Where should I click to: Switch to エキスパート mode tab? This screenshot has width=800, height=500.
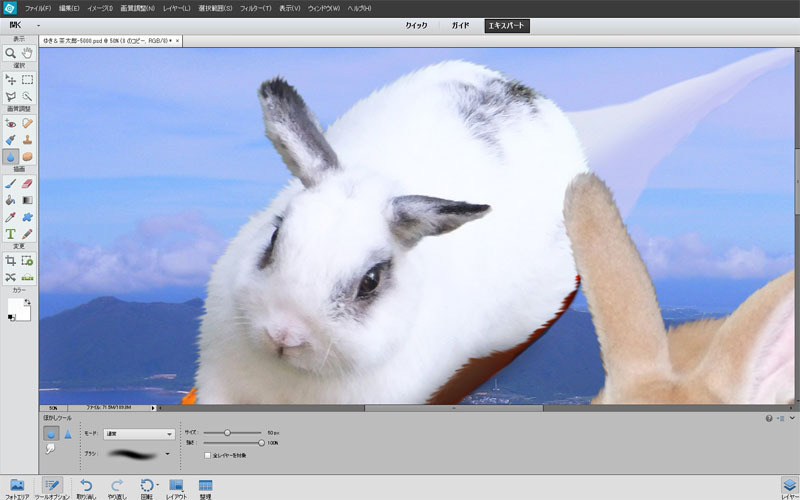507,26
